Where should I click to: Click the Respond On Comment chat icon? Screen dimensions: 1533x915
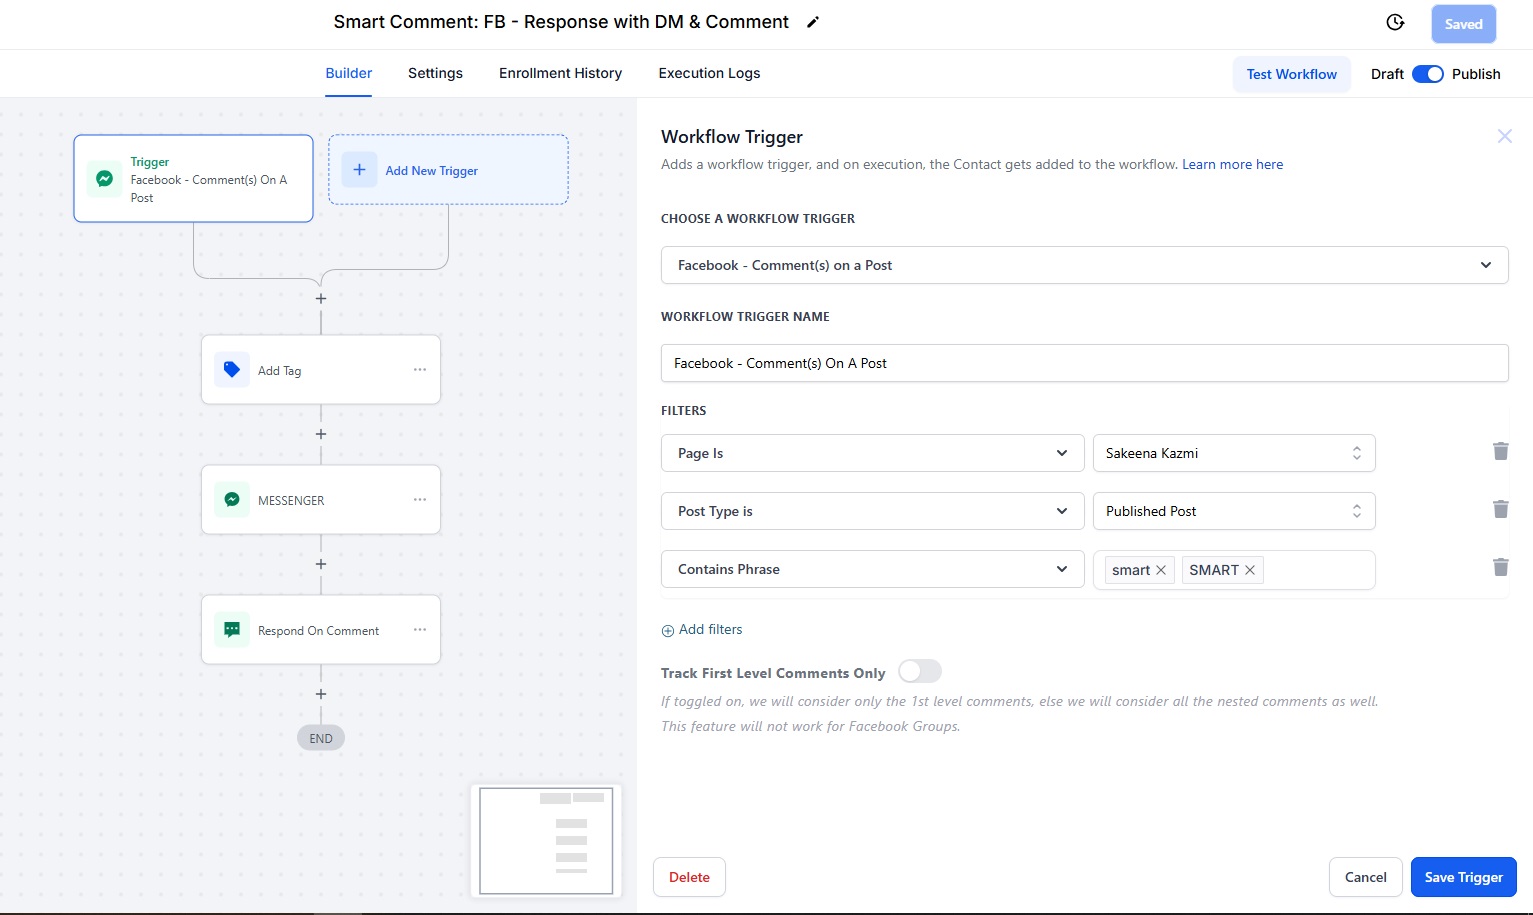pyautogui.click(x=232, y=630)
